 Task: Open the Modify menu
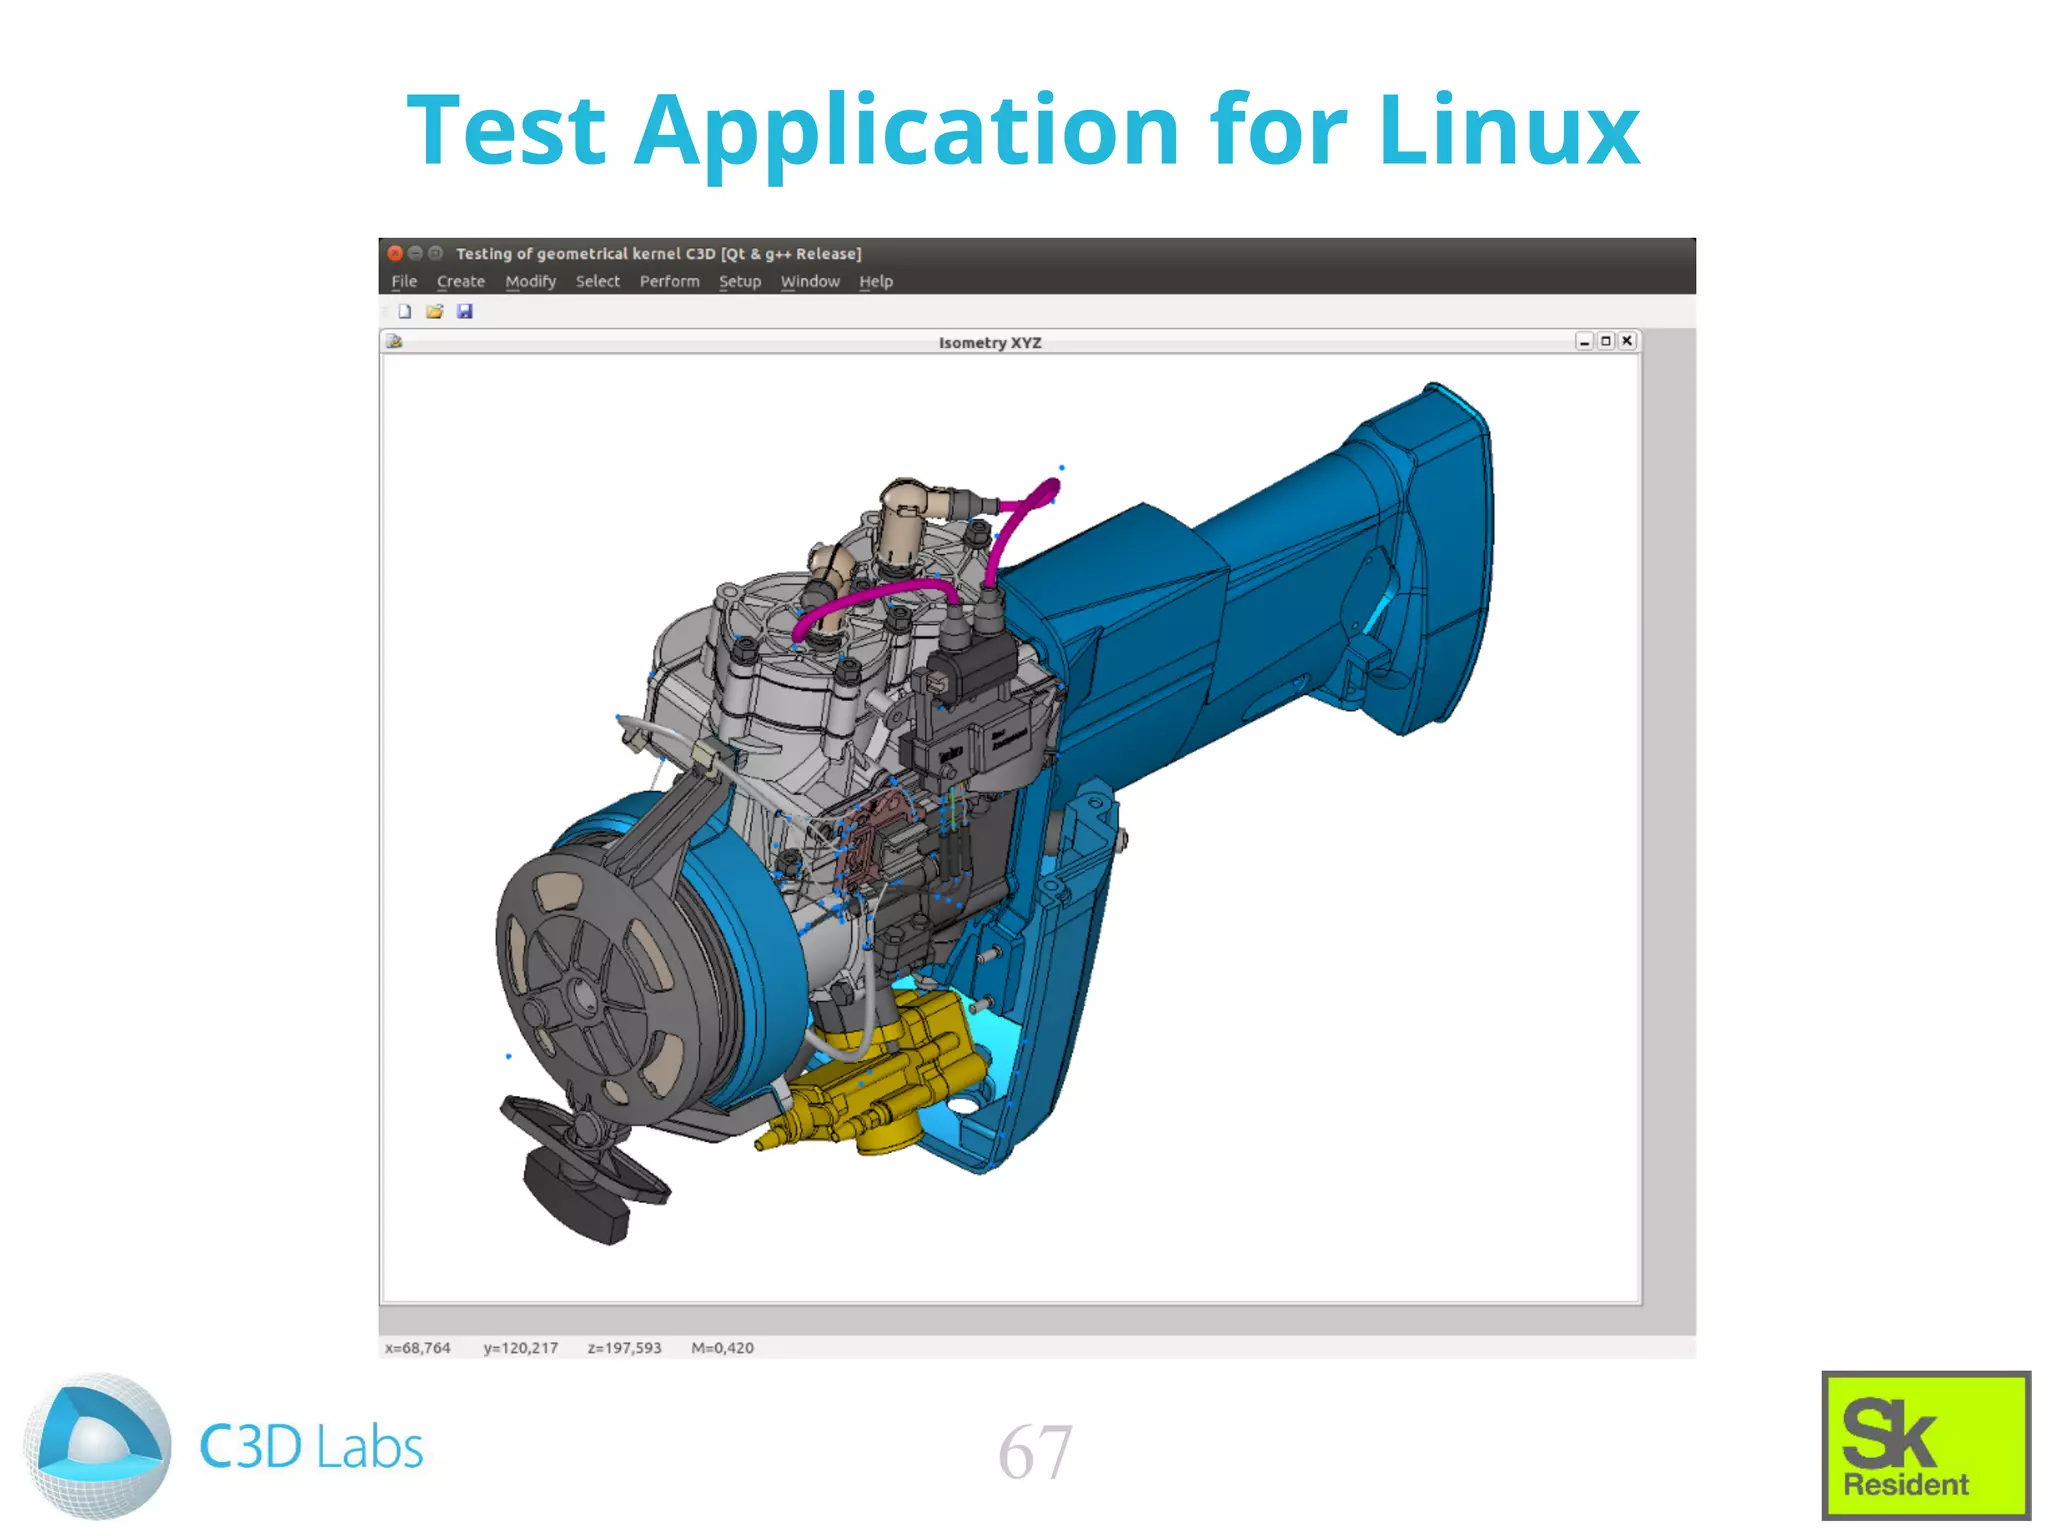[x=530, y=281]
